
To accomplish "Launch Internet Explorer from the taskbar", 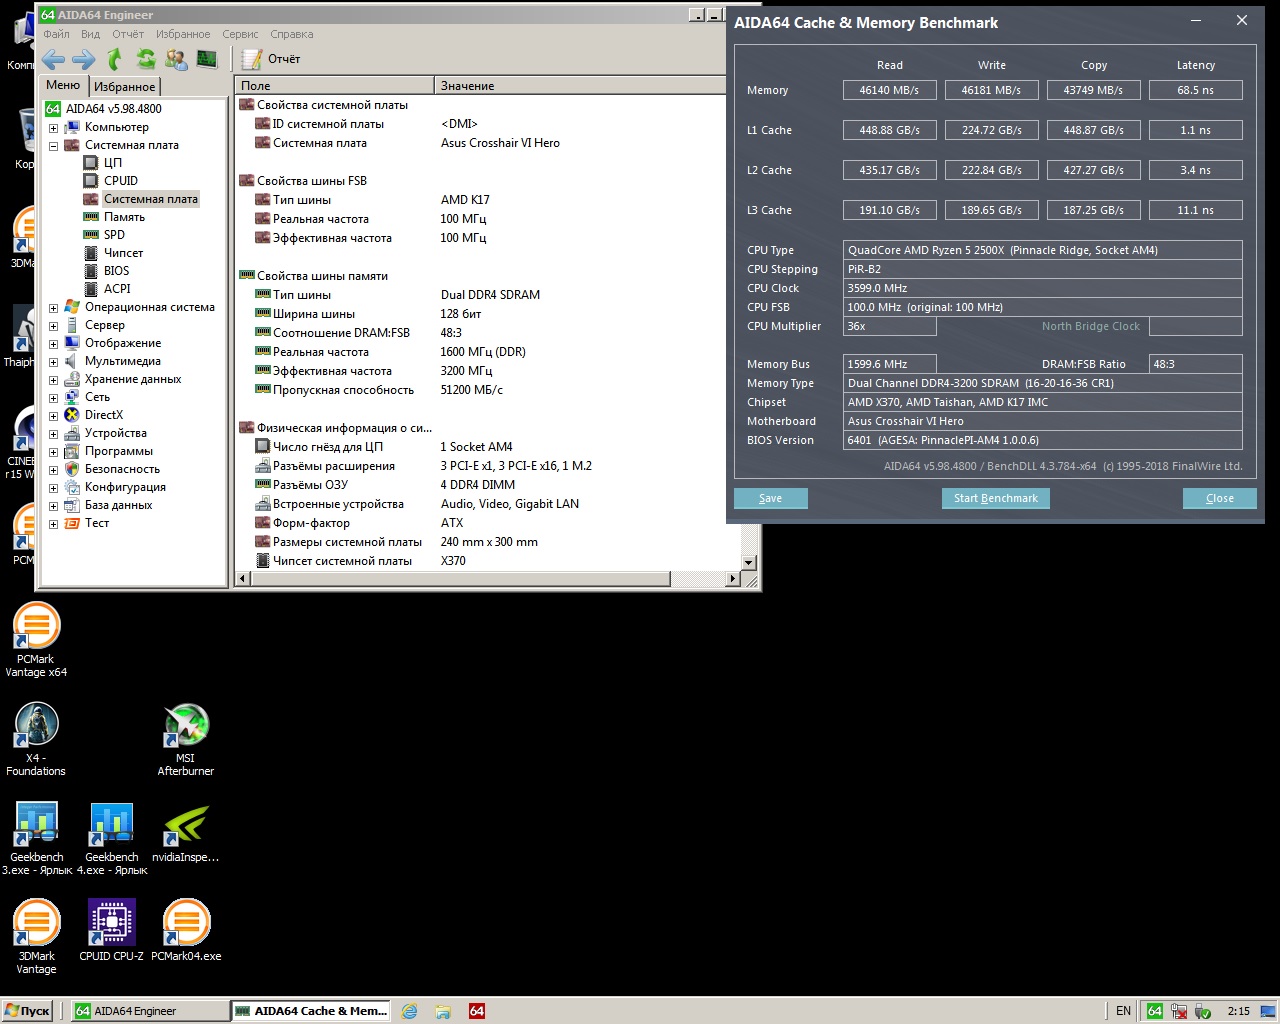I will click(409, 1011).
